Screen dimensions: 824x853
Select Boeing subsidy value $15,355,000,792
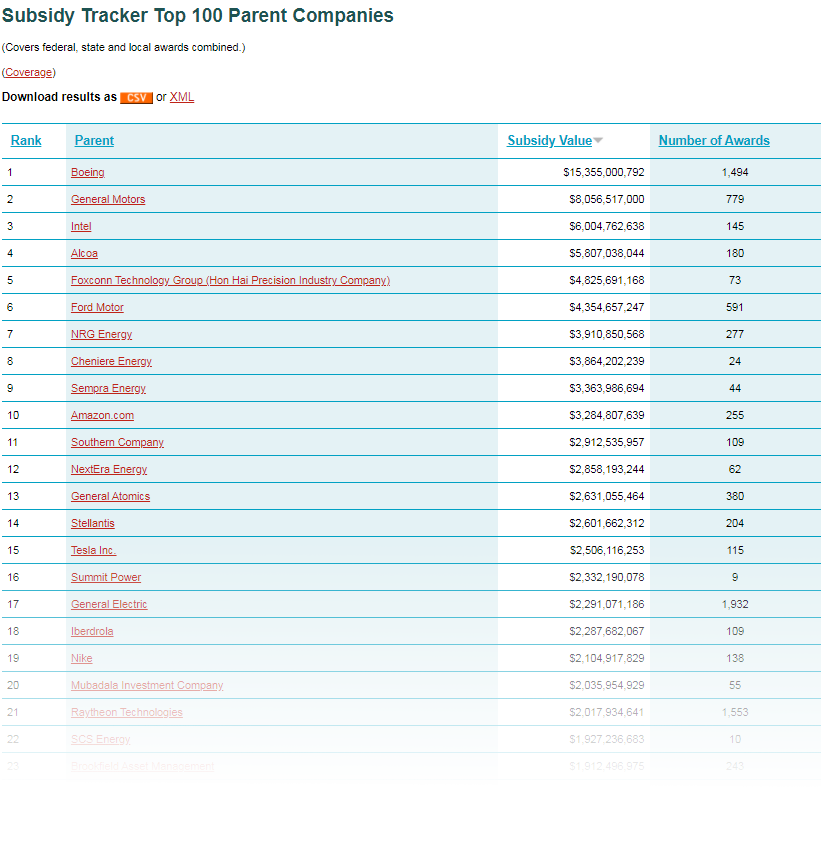[x=604, y=172]
